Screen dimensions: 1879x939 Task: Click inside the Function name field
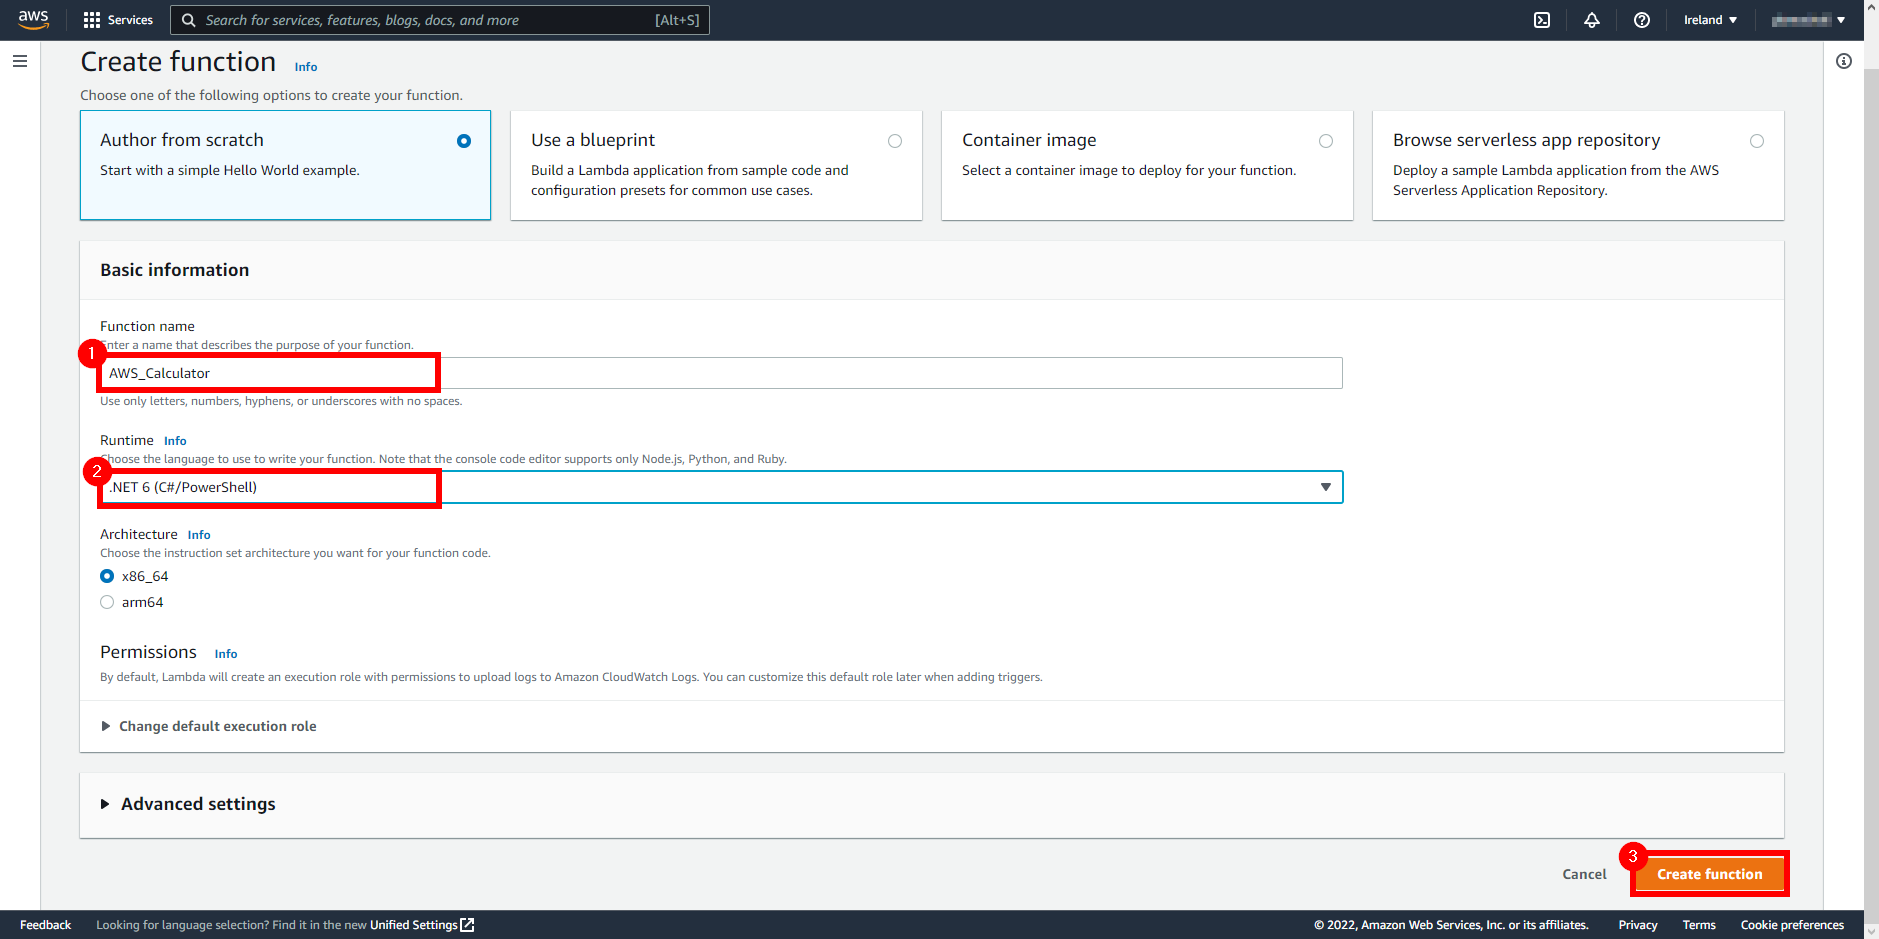click(700, 372)
